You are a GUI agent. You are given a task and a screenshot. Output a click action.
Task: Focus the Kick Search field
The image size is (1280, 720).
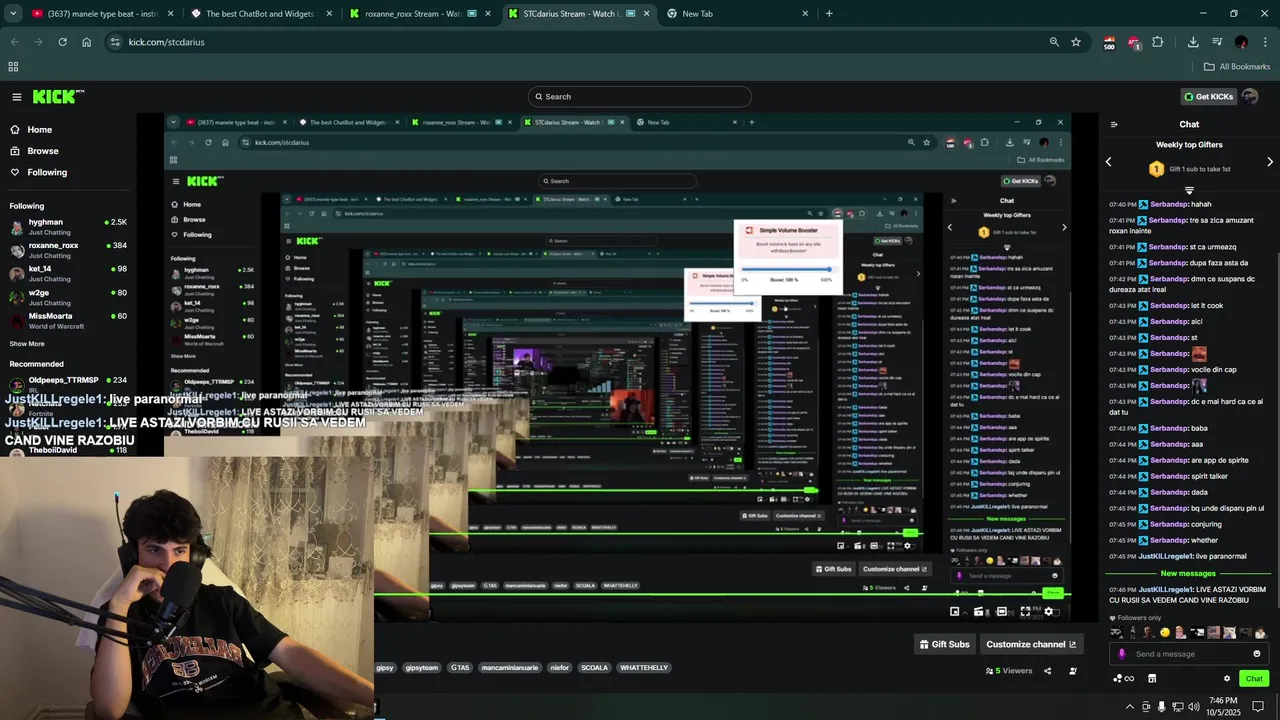[640, 97]
